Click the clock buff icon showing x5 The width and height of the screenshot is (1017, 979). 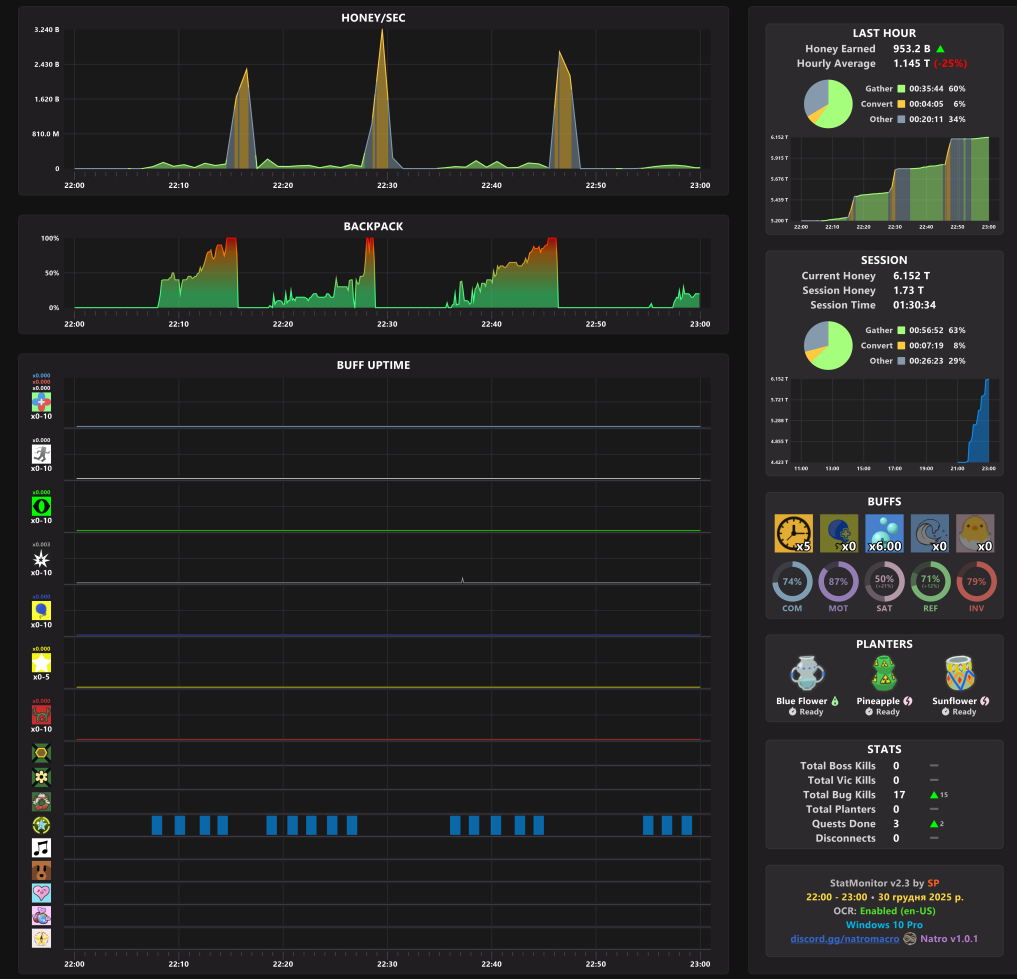pos(793,533)
